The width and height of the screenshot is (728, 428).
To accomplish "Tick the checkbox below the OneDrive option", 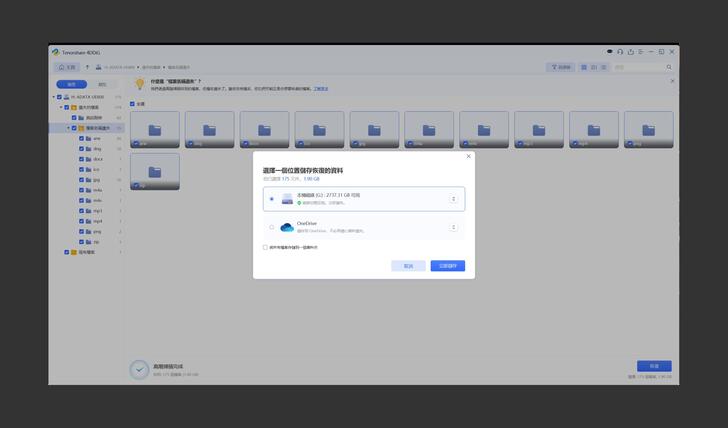I will tap(265, 247).
